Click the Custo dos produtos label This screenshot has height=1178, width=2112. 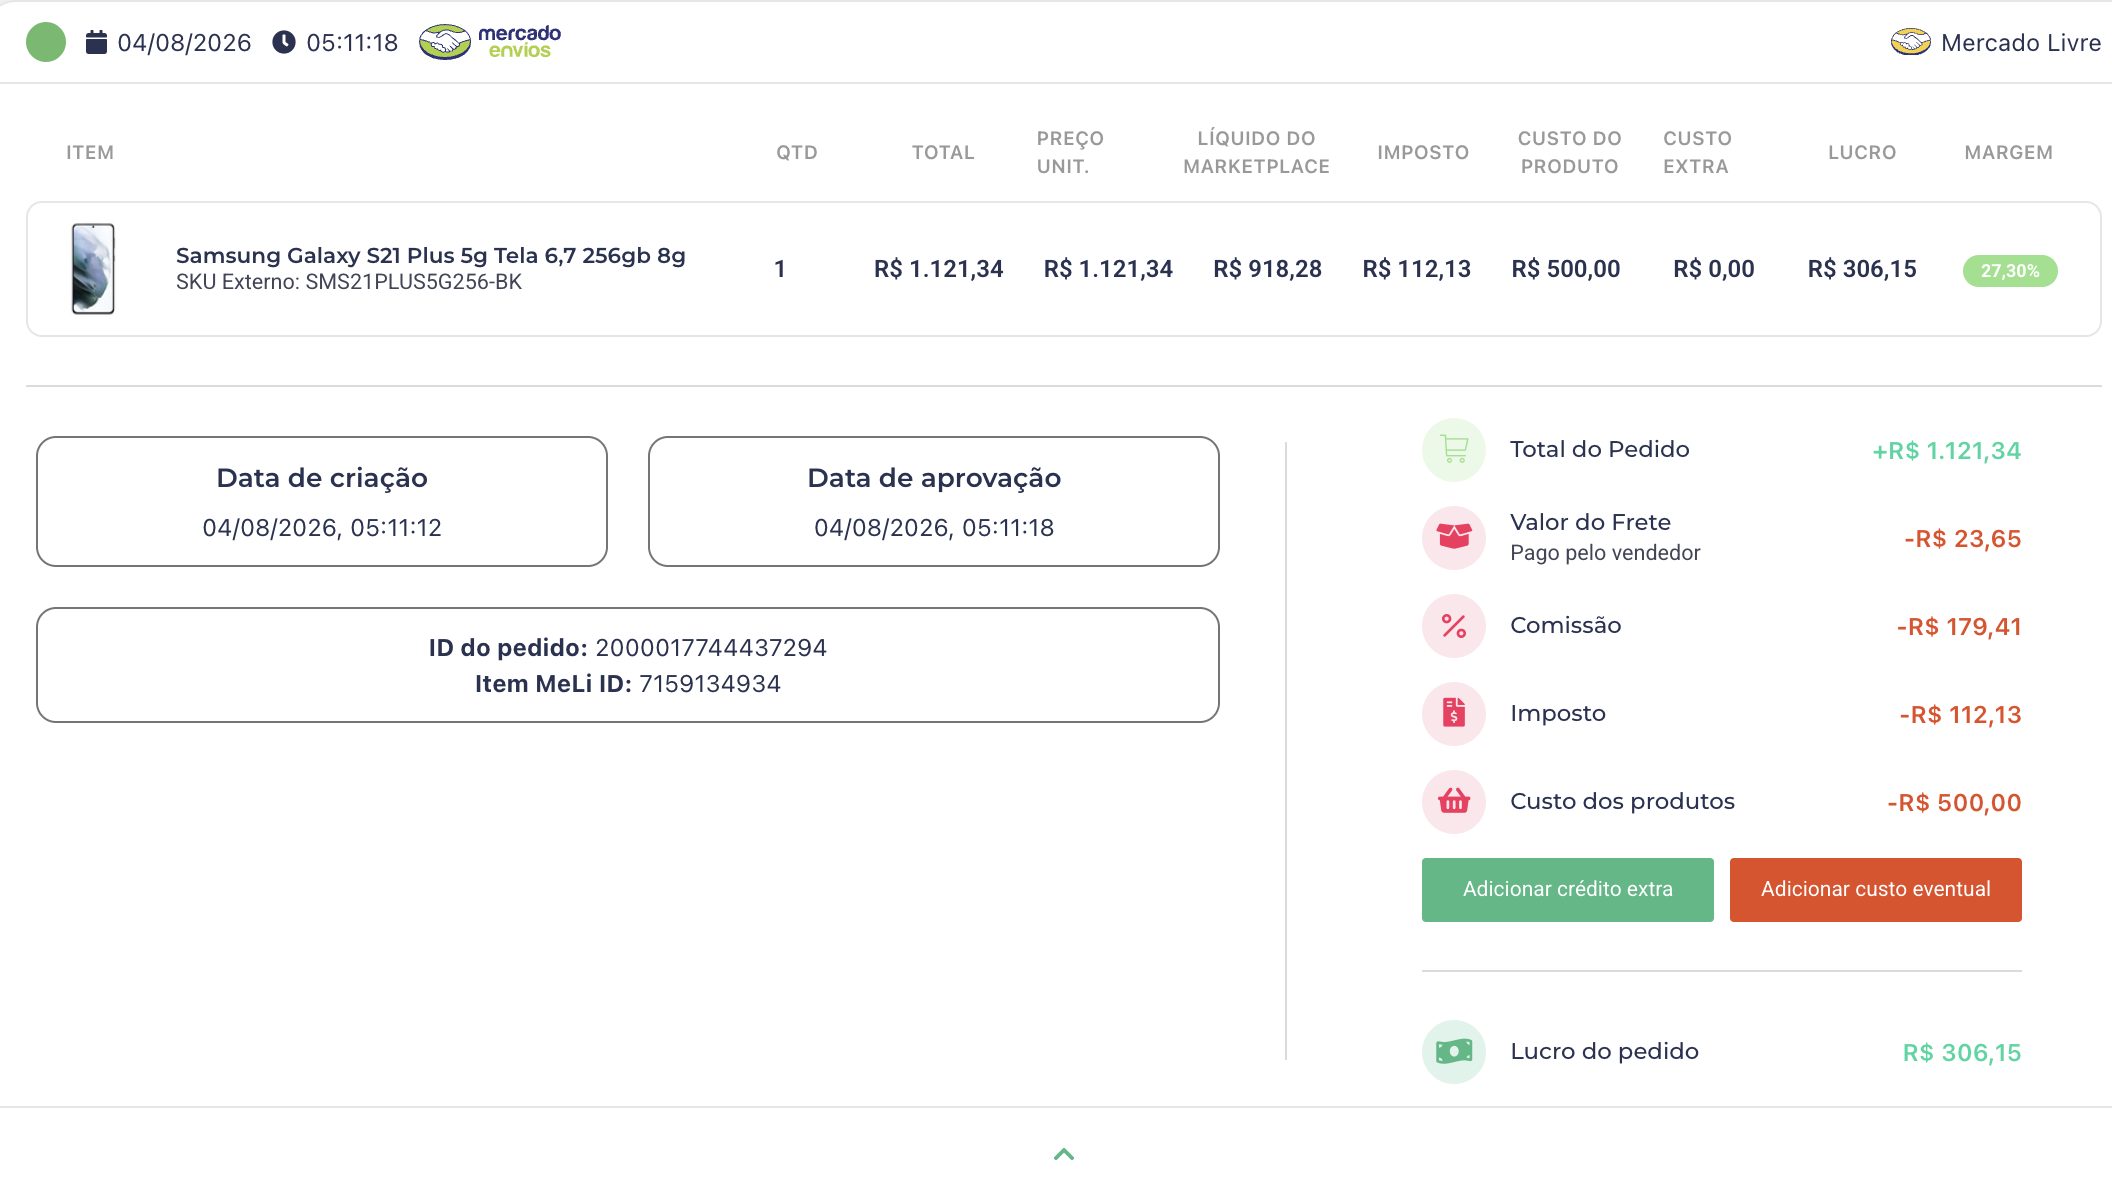coord(1622,801)
